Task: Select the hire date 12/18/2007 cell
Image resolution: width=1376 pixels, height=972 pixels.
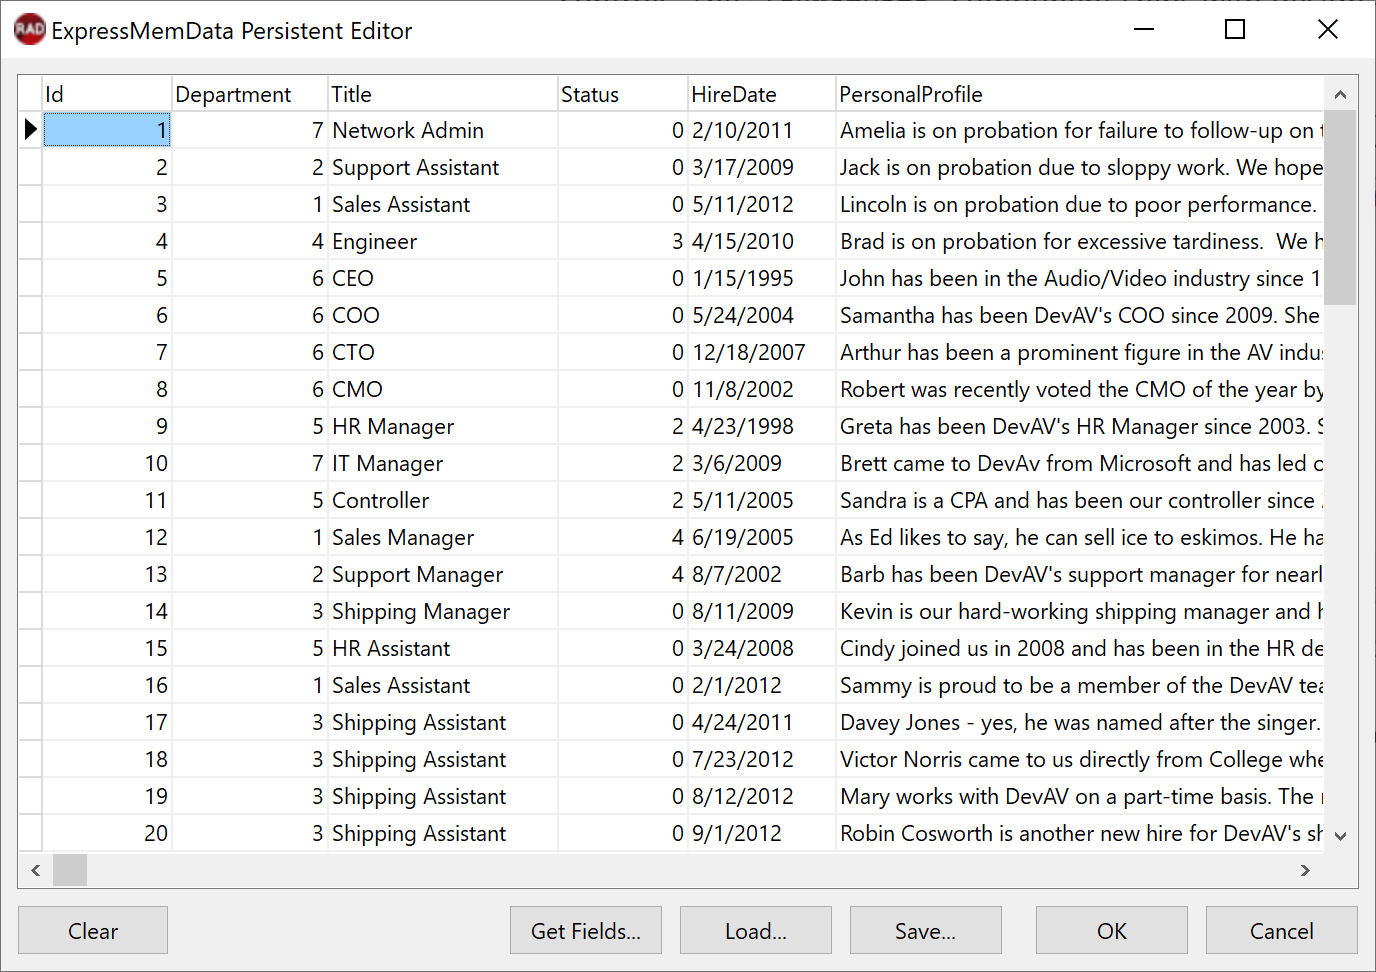Action: 761,353
